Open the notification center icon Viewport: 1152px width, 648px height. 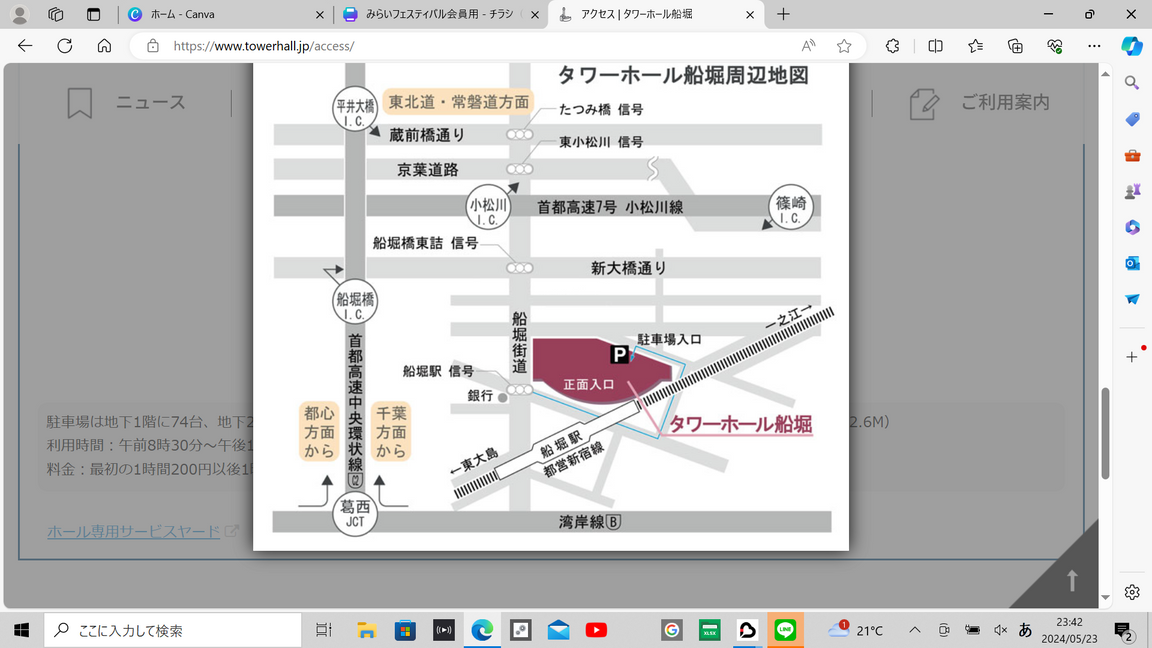(x=1123, y=630)
